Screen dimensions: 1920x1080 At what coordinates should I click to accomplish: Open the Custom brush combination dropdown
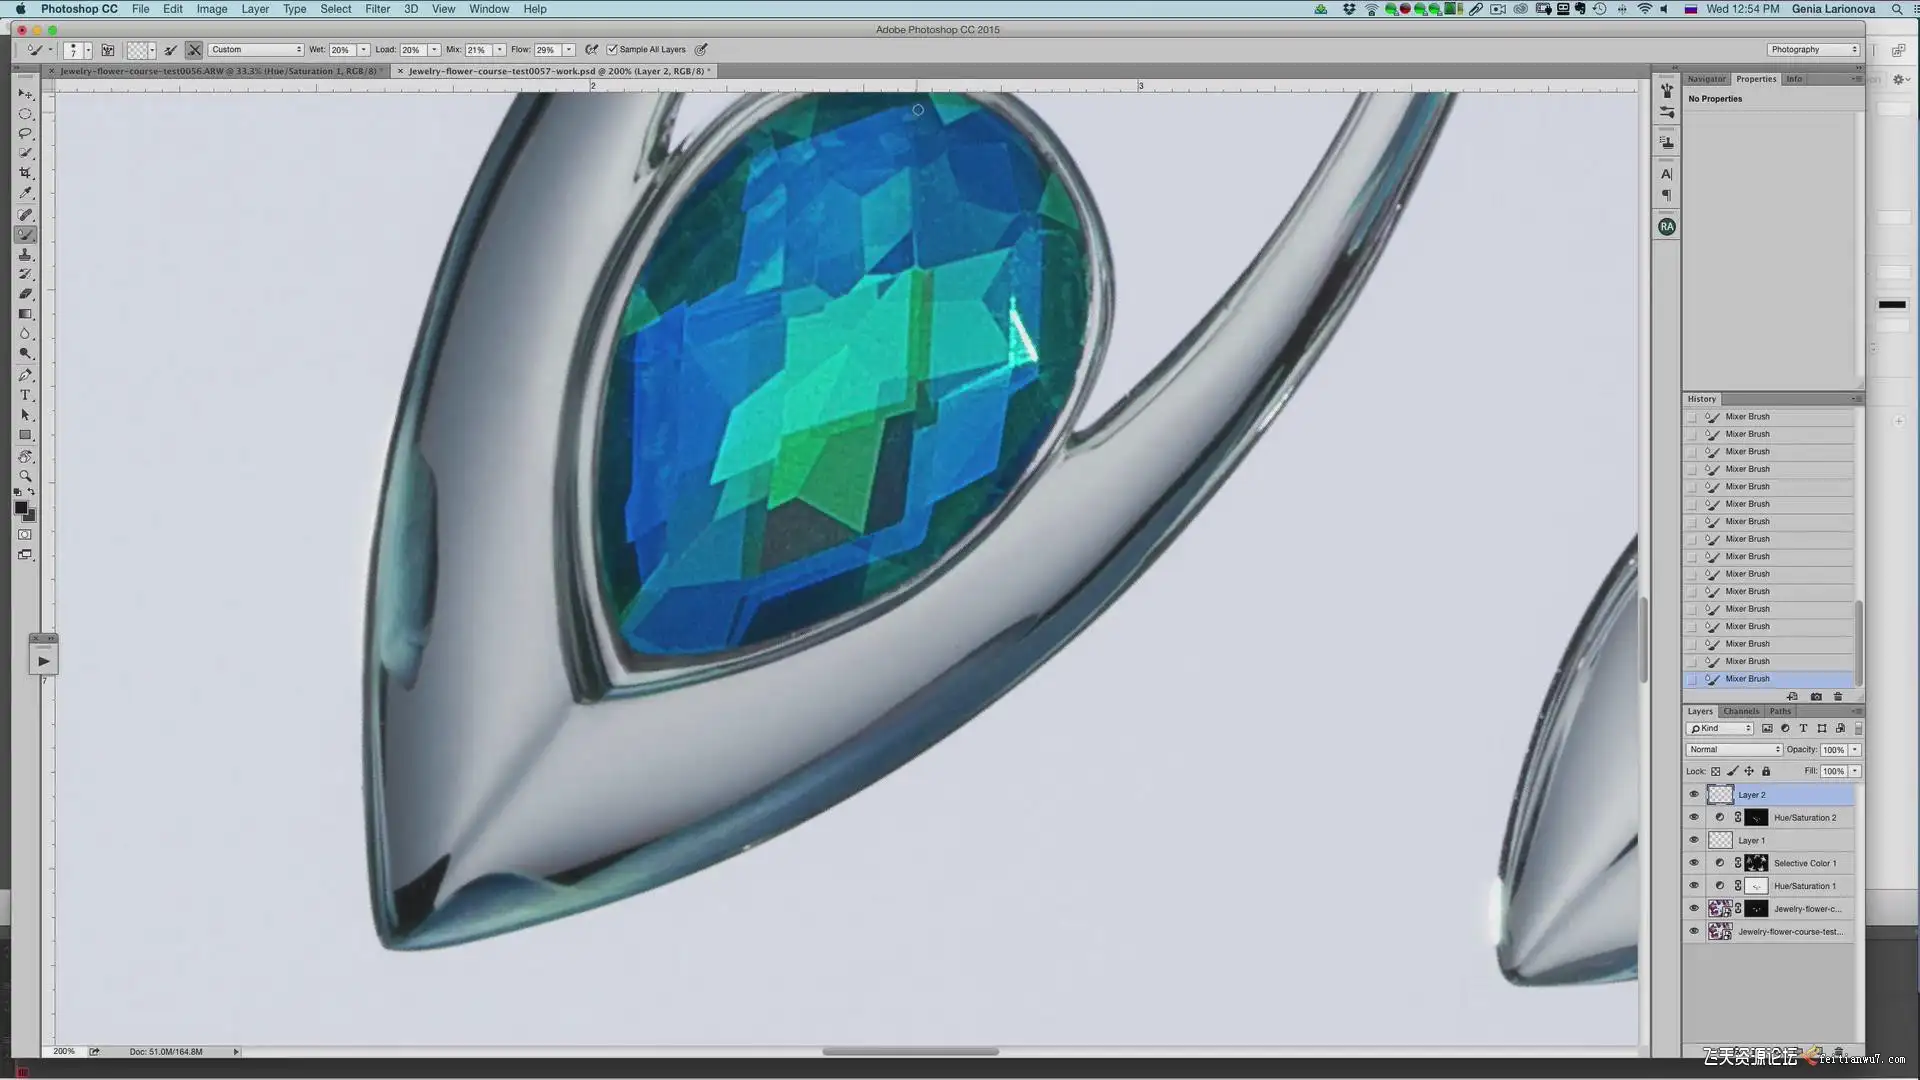[256, 49]
